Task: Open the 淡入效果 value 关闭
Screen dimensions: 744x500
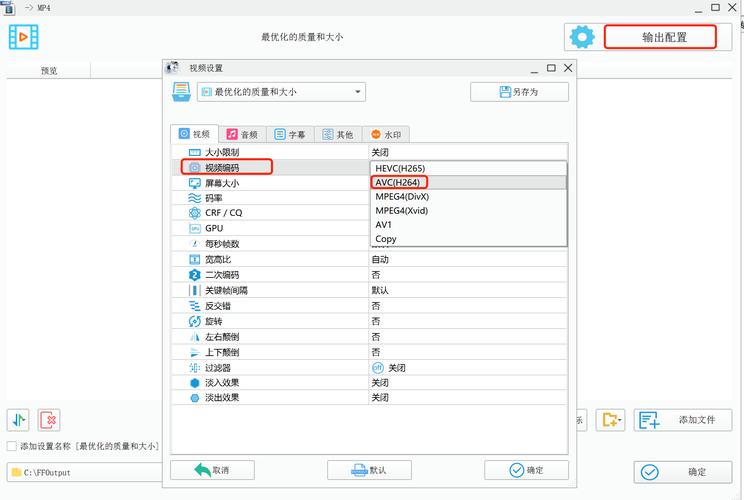Action: click(468, 383)
